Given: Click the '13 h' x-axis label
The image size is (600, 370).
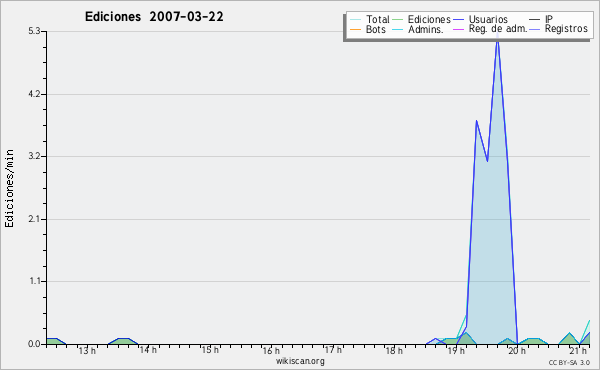Looking at the screenshot, I should 87,350.
